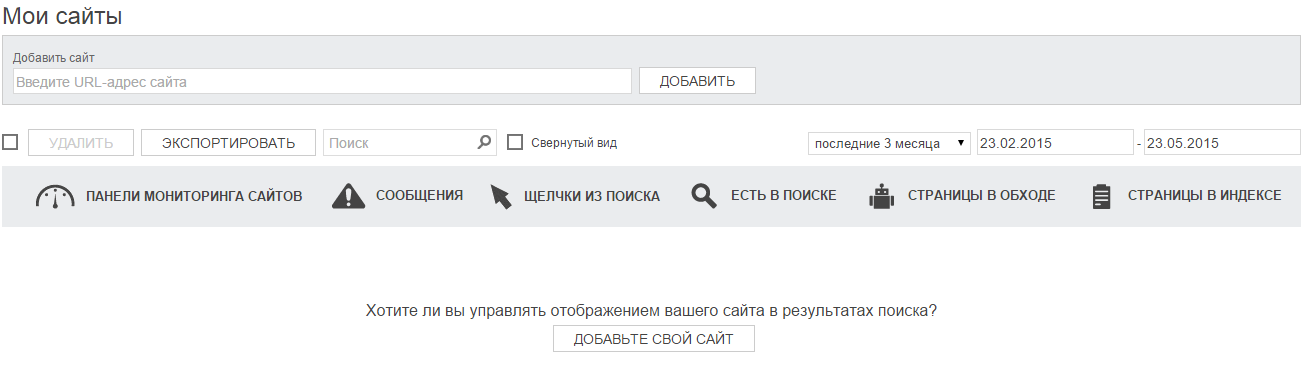Select the Щелчки из поиска tab
Image resolution: width=1301 pixels, height=368 pixels.
point(592,196)
